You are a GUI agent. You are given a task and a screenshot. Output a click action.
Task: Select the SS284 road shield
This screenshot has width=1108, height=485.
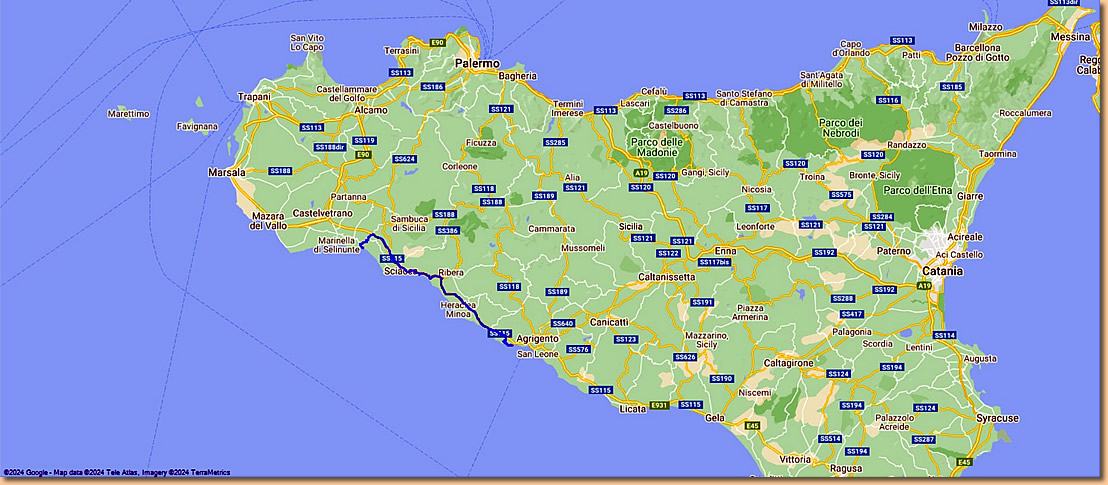(x=882, y=216)
